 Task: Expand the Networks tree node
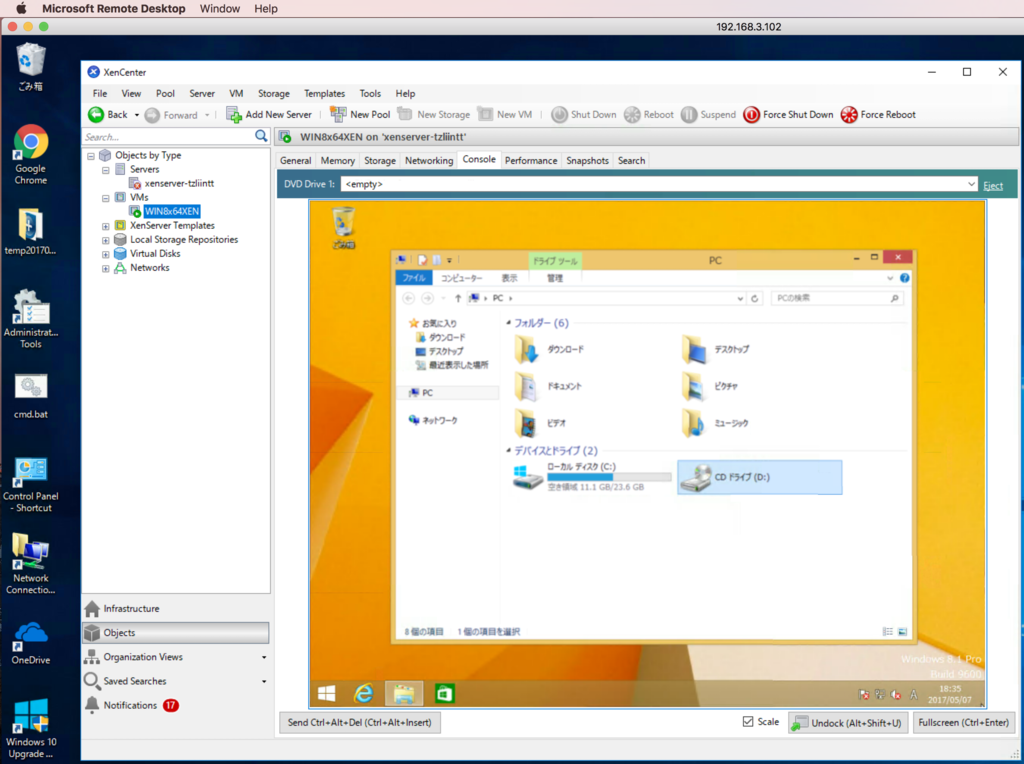(105, 268)
